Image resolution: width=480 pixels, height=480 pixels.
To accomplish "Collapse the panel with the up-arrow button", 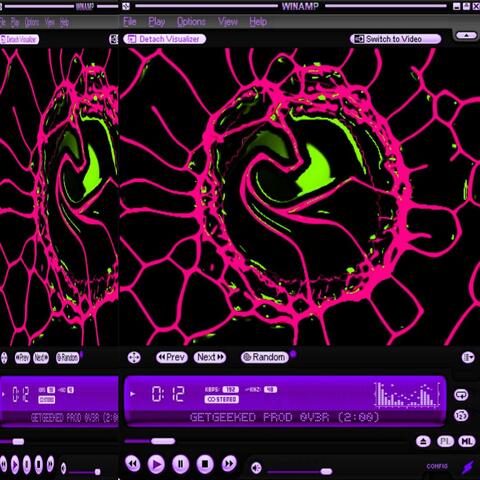I will click(466, 35).
